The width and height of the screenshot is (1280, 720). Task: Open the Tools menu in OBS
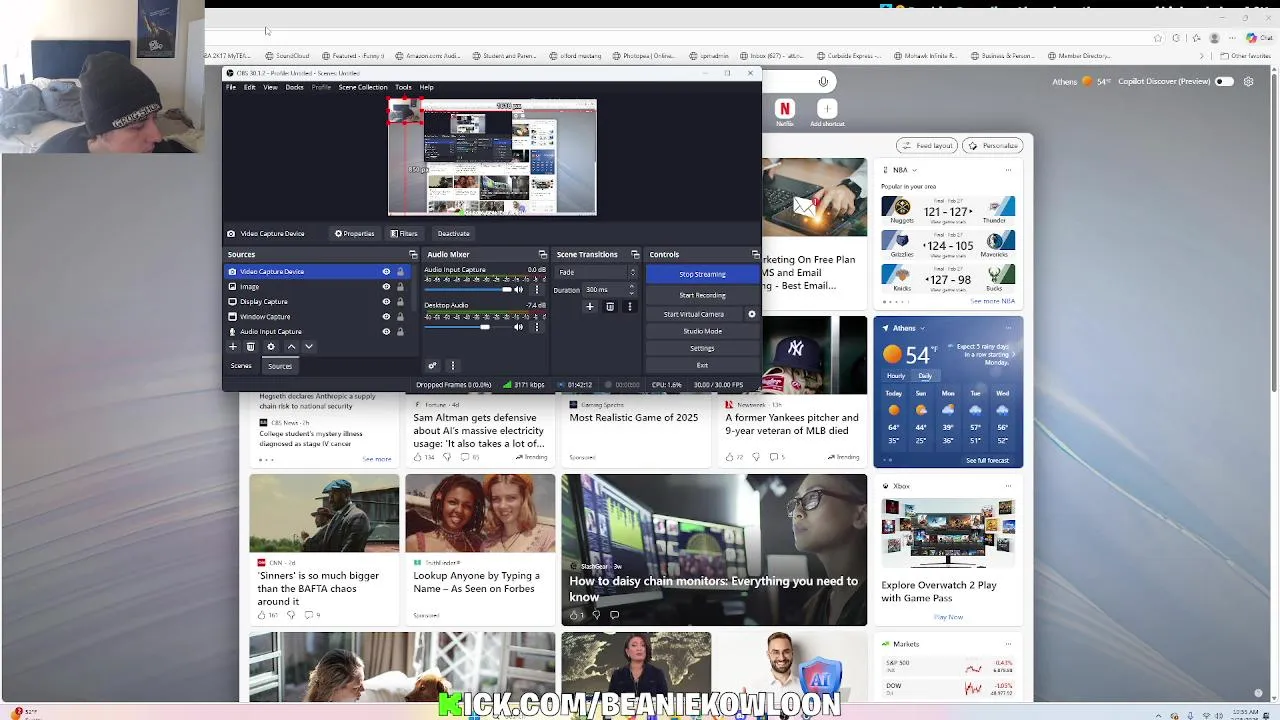[403, 87]
